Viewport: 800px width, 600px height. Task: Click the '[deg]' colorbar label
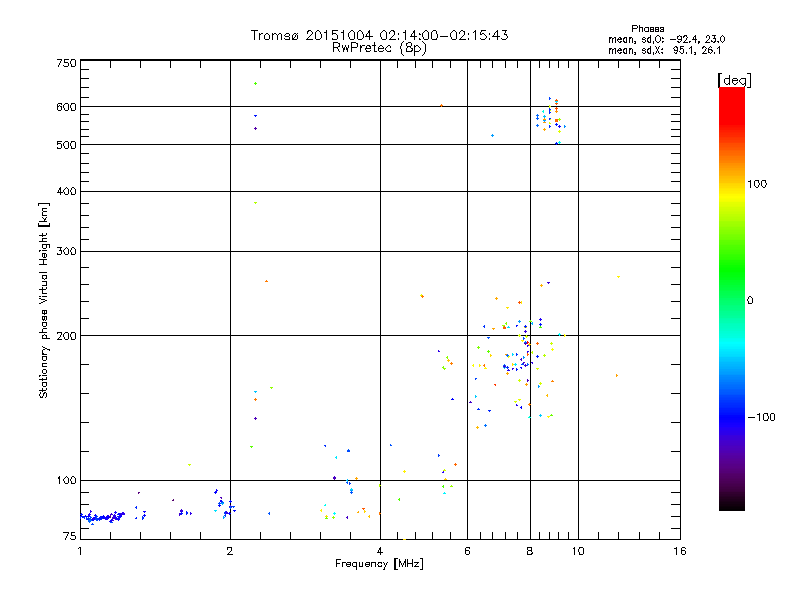(x=734, y=80)
